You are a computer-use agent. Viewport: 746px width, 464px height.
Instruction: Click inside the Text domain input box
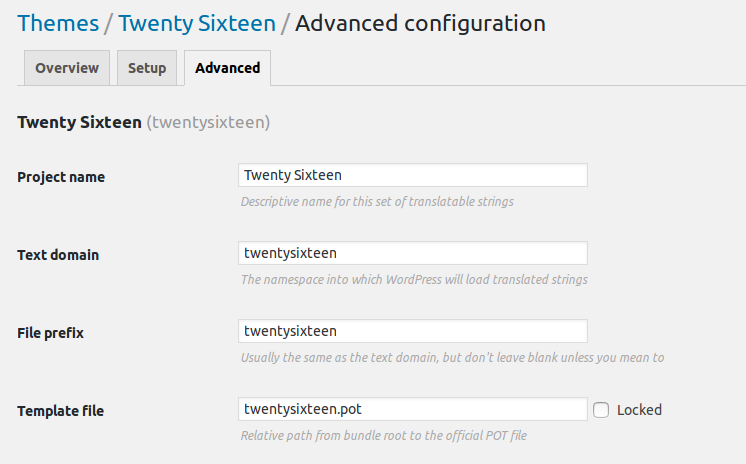point(412,253)
